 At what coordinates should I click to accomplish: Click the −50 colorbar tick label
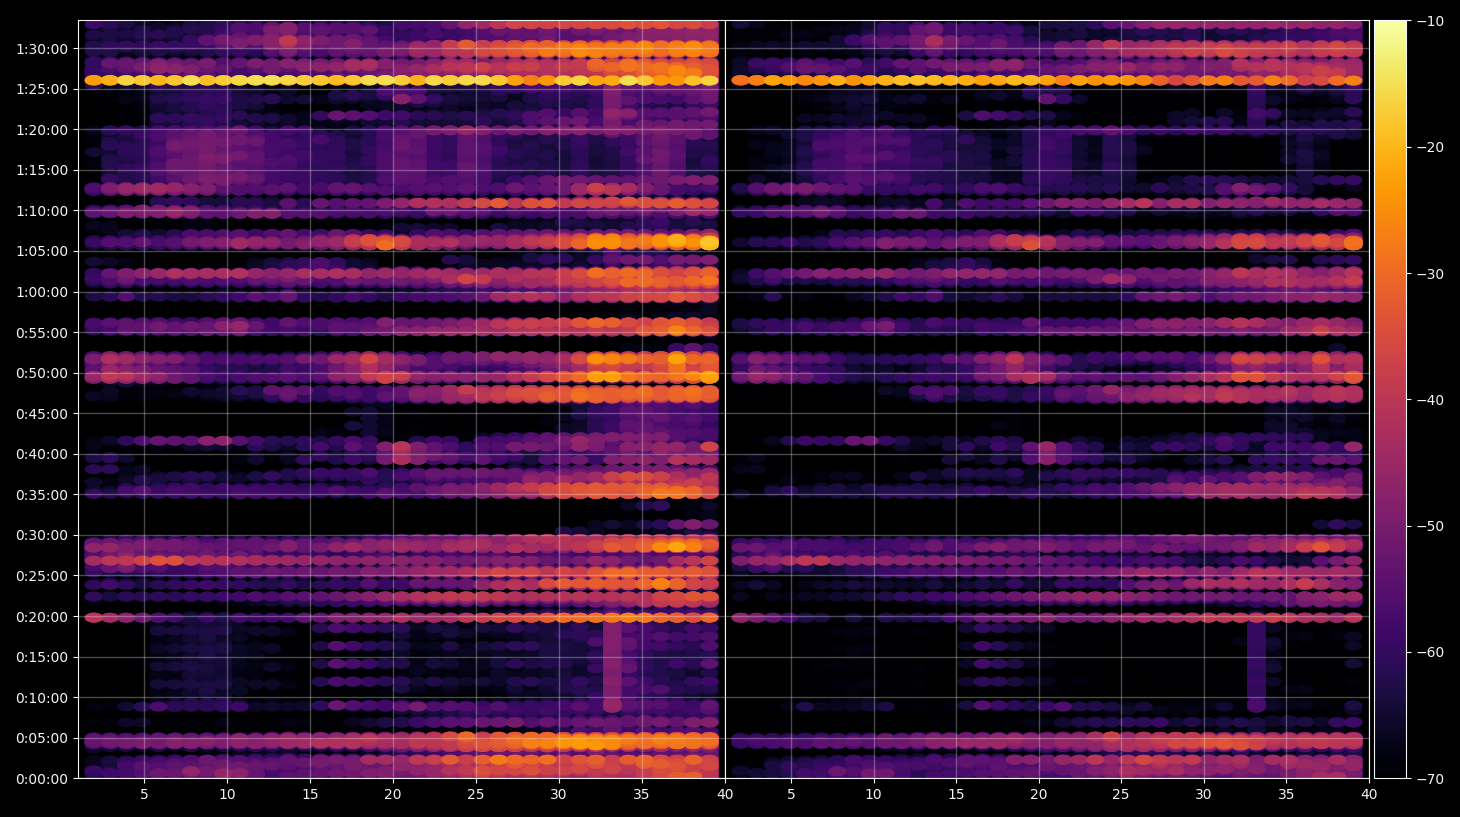click(x=1430, y=526)
